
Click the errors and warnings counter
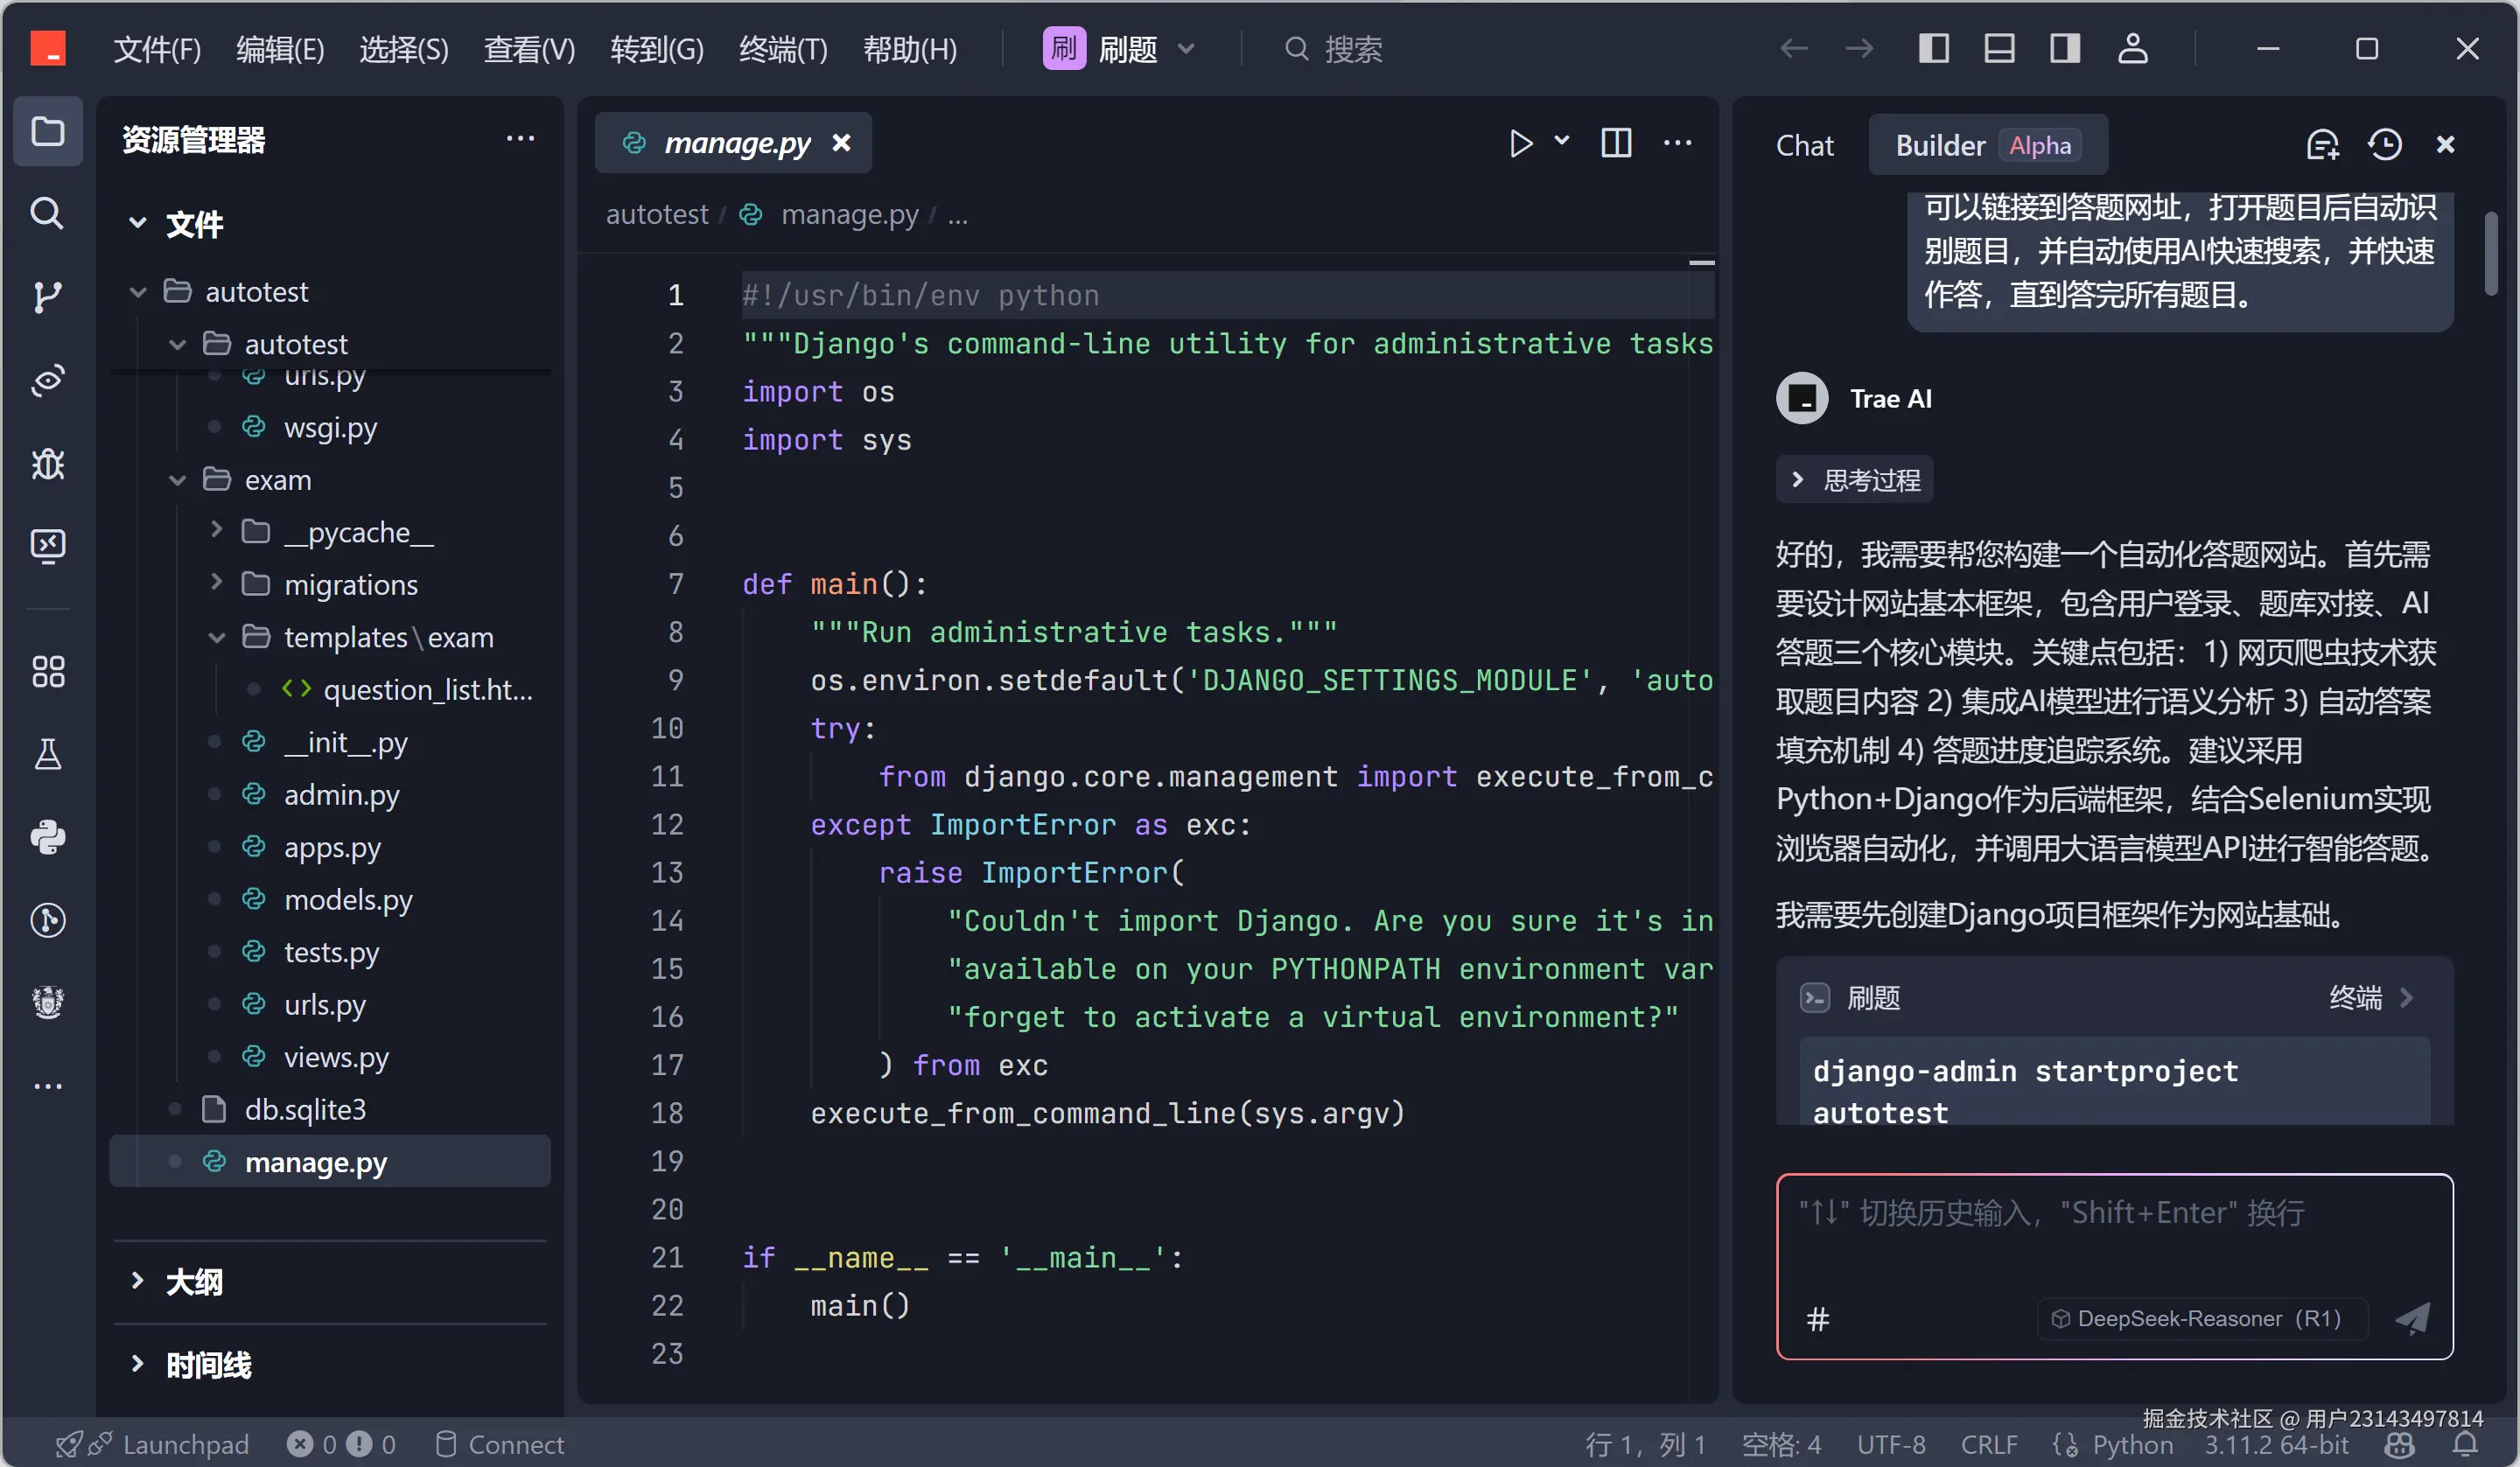coord(341,1444)
